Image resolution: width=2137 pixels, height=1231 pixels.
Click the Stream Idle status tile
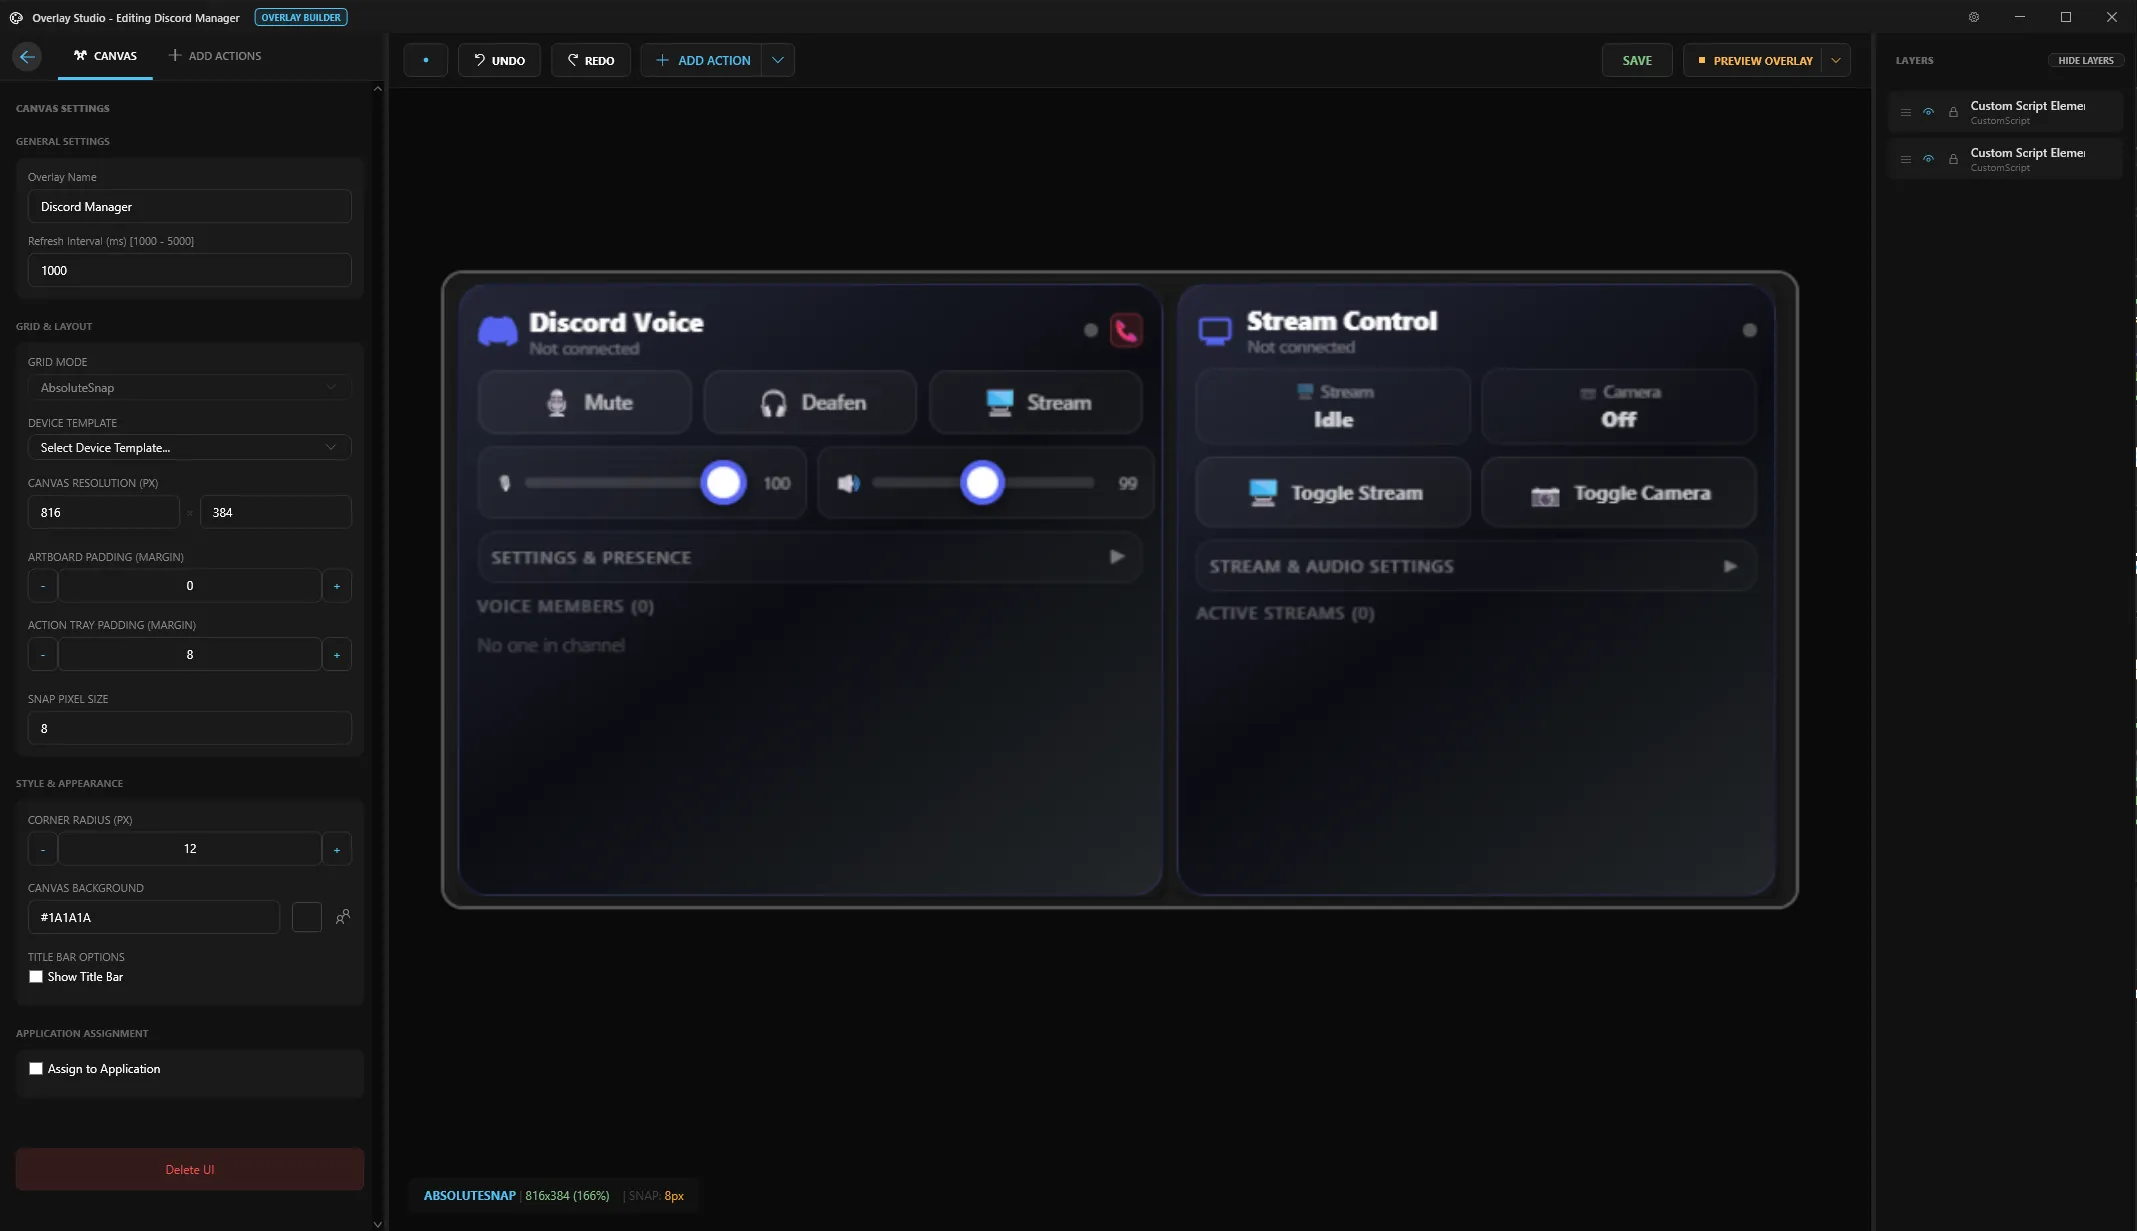click(1333, 406)
